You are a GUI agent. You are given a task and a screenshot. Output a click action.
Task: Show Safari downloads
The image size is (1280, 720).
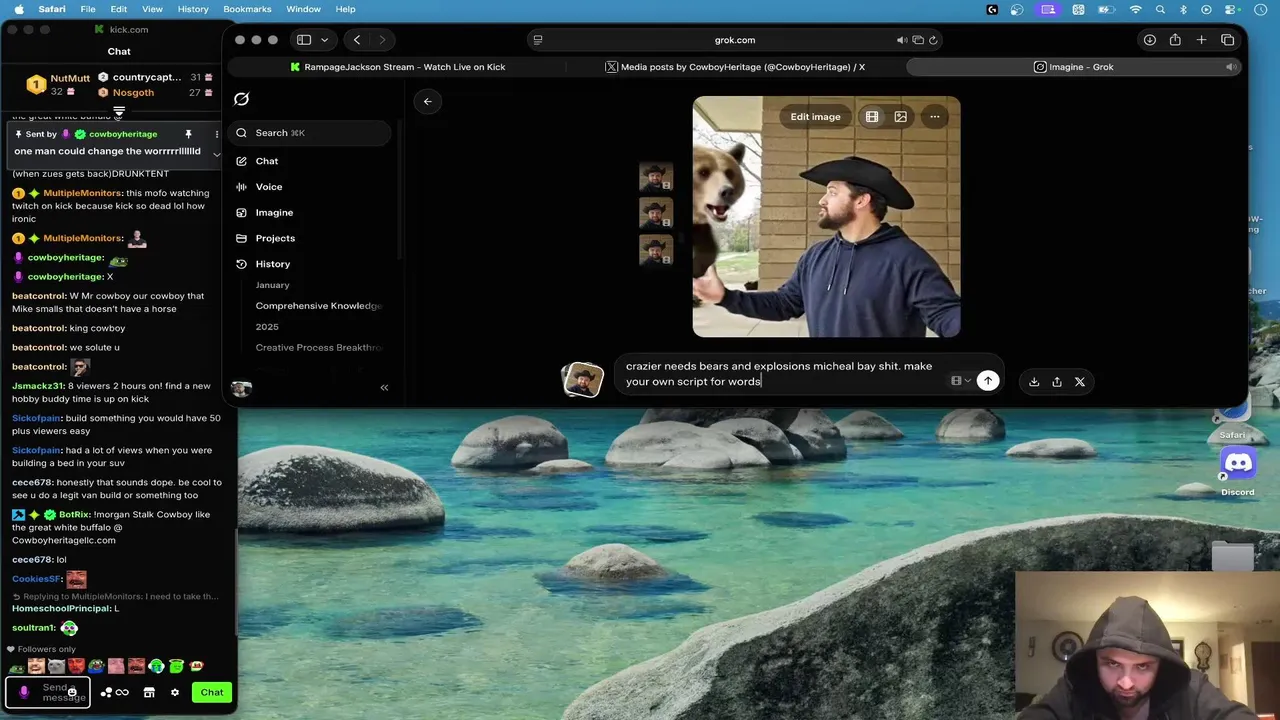(1150, 40)
